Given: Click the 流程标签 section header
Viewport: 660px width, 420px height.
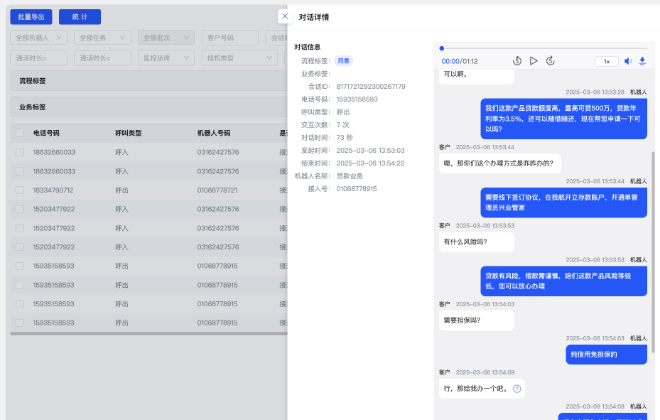Looking at the screenshot, I should [x=33, y=80].
